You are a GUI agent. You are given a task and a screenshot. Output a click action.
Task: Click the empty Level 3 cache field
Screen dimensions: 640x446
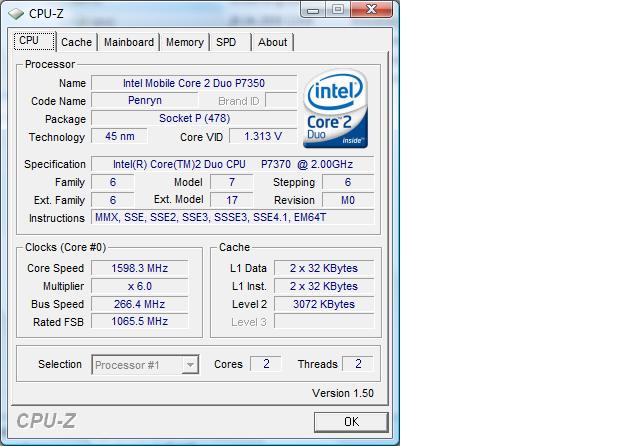tap(324, 321)
